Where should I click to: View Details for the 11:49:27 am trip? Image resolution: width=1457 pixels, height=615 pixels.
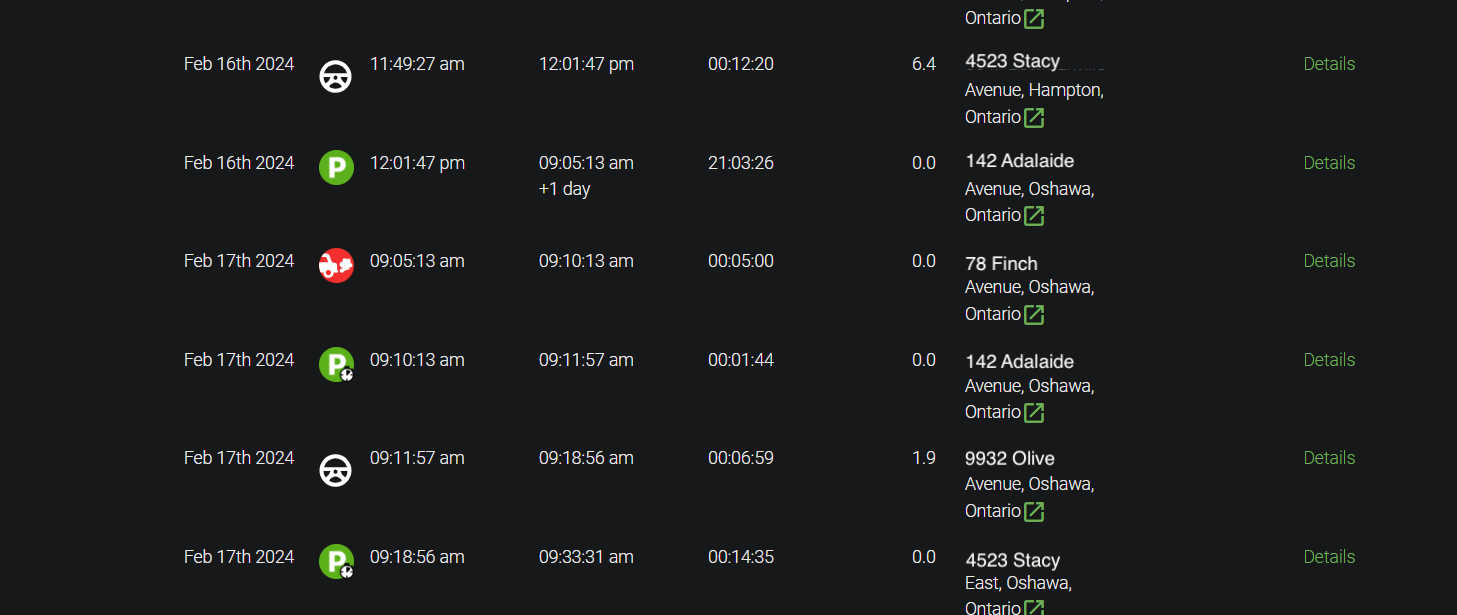[1329, 64]
